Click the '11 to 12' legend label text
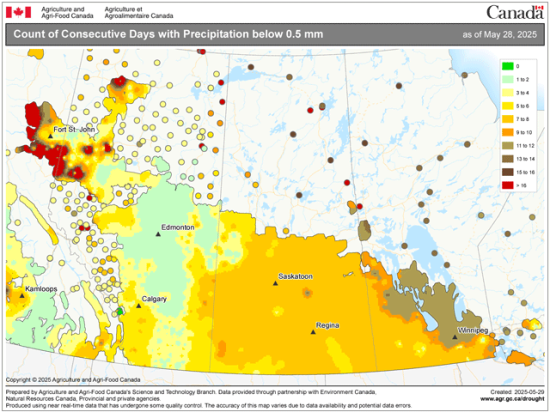550x412 pixels. (x=525, y=146)
